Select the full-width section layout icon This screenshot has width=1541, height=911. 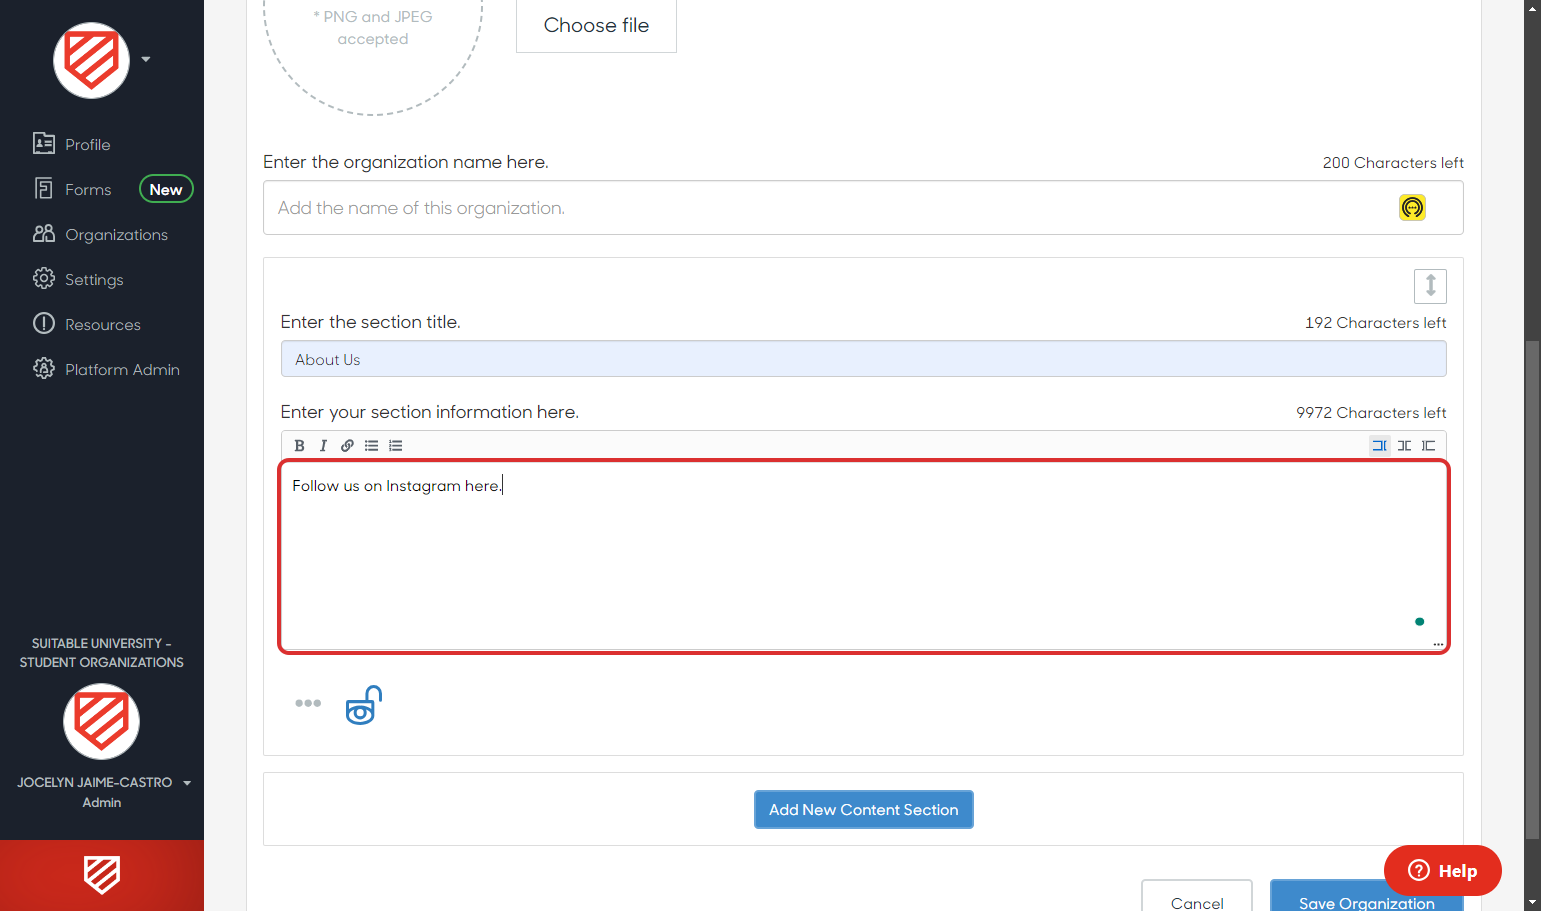pyautogui.click(x=1379, y=445)
